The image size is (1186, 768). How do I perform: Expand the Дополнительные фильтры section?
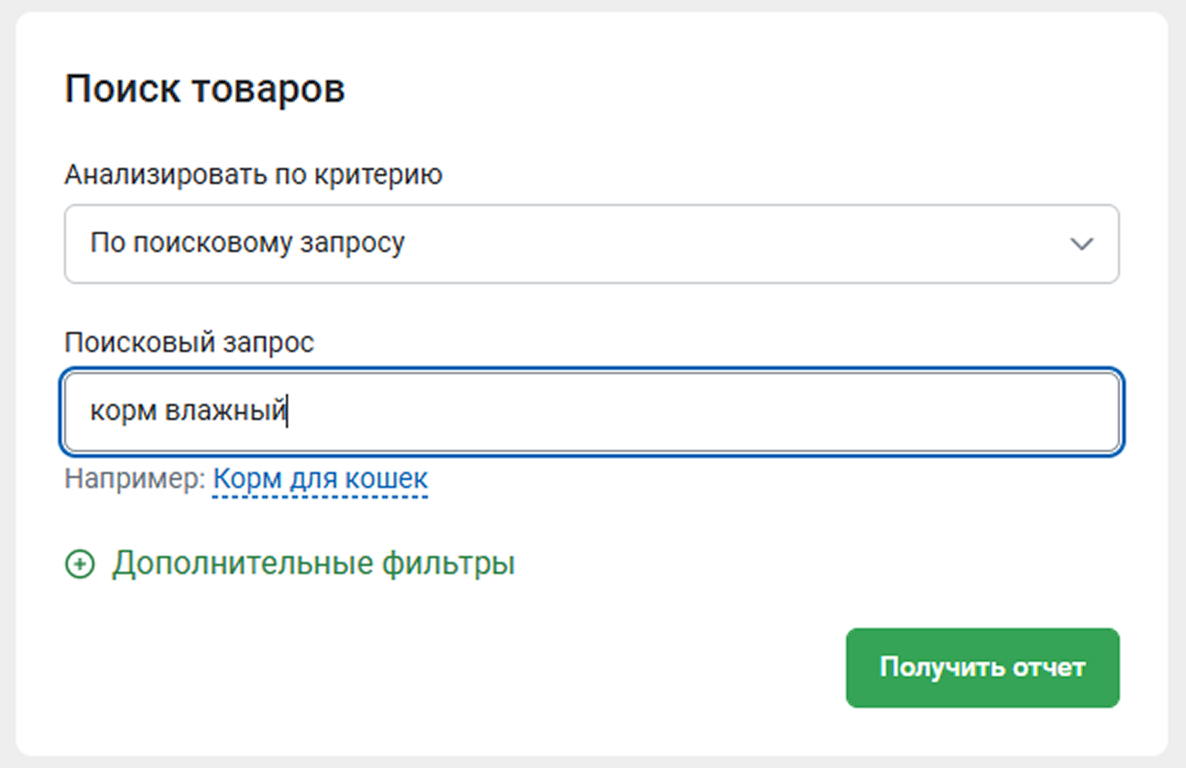312,564
